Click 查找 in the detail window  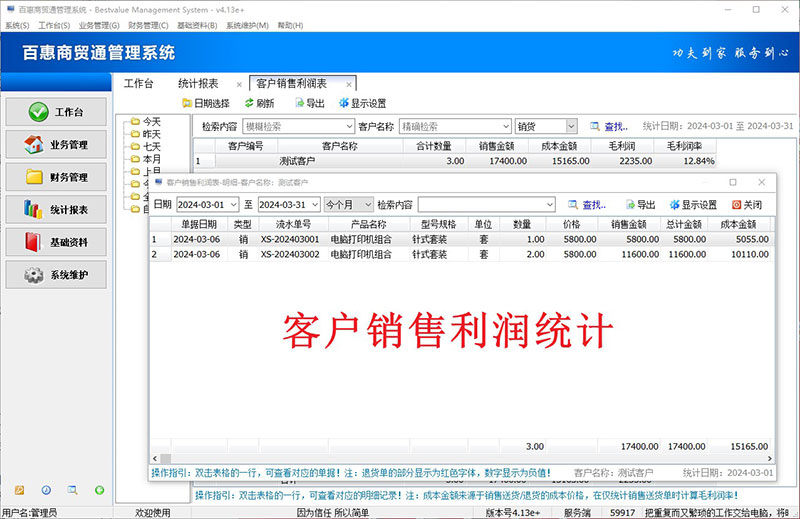587,205
